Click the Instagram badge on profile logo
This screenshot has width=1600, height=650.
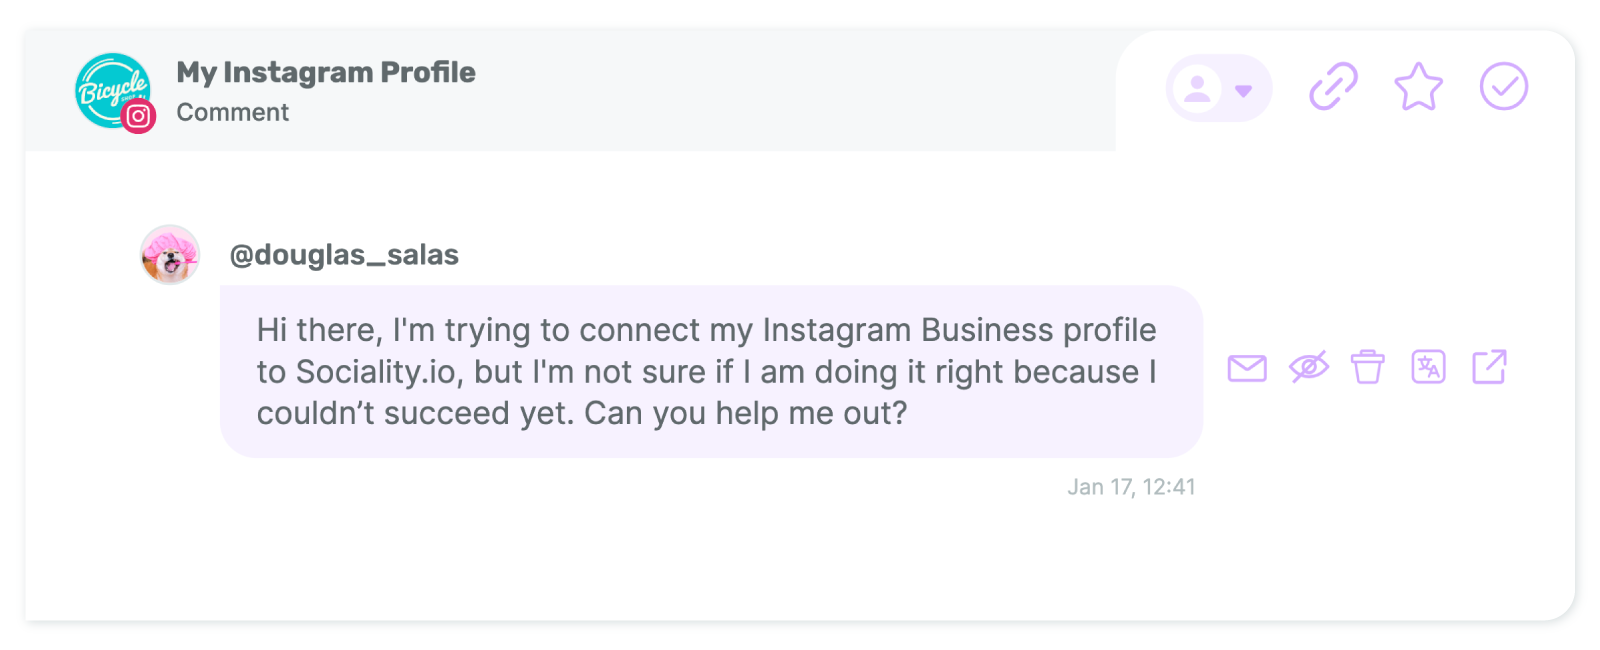(138, 116)
